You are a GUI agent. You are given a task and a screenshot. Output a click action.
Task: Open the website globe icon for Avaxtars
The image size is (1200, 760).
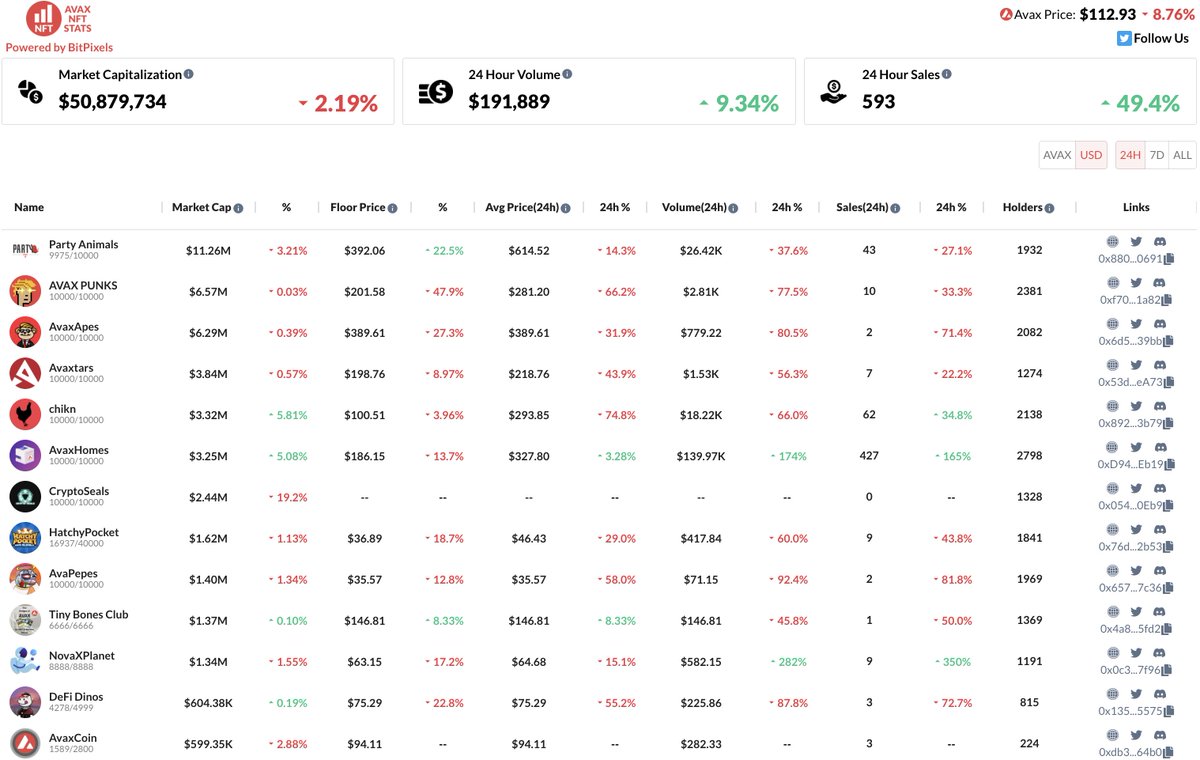point(1112,365)
